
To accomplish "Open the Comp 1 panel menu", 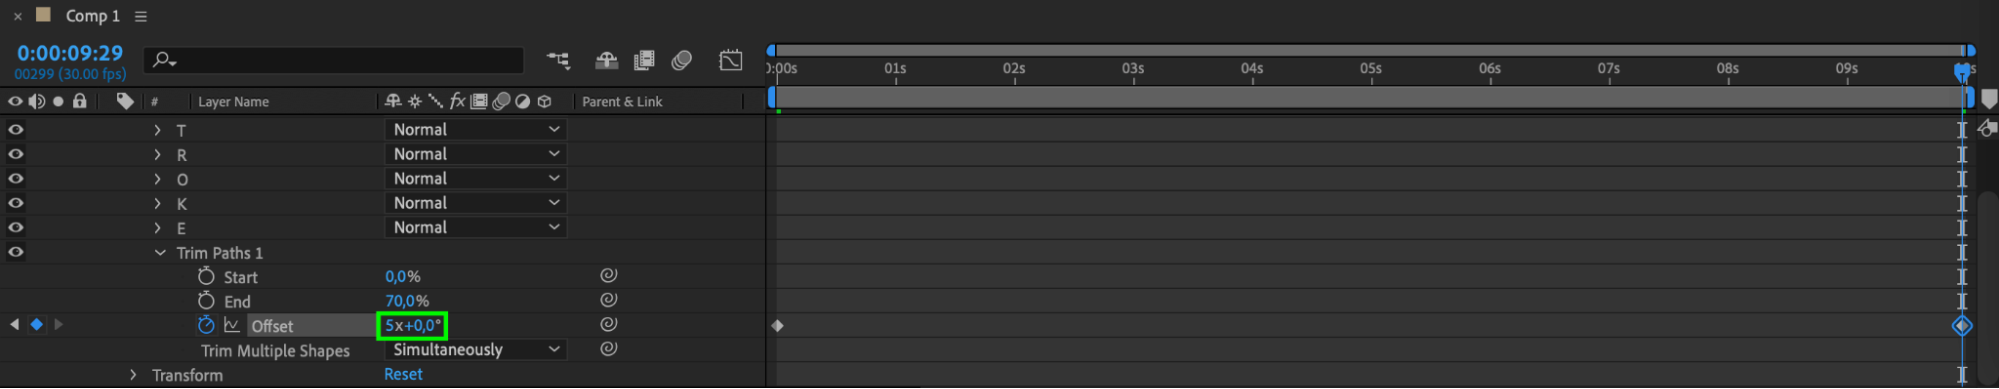I will (141, 16).
